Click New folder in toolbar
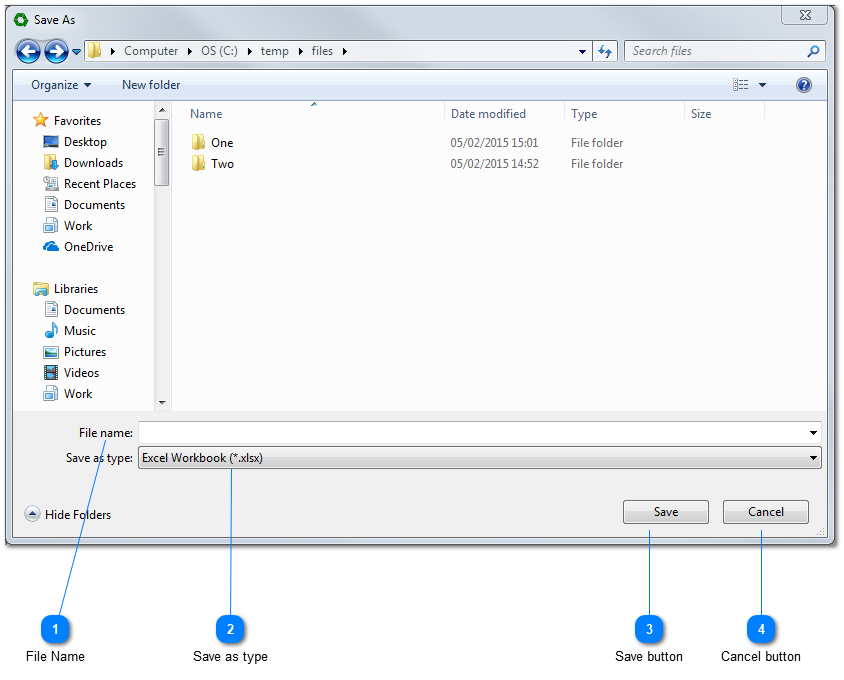Viewport: 844px width, 680px height. click(x=151, y=85)
